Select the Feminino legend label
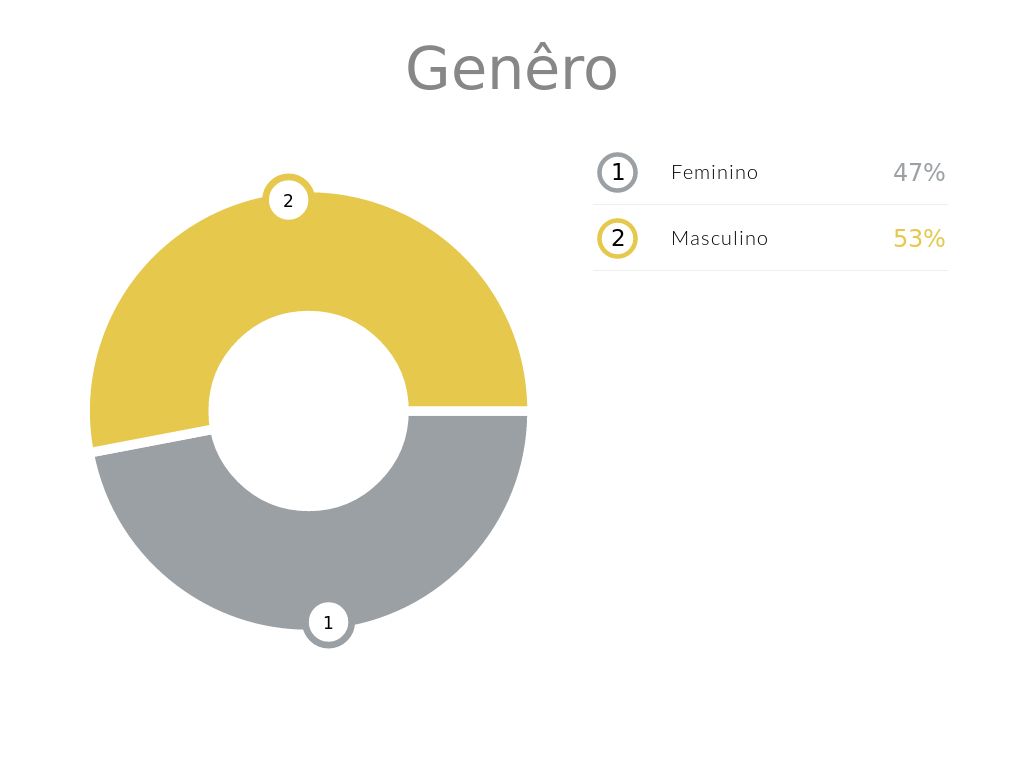1024x768 pixels. point(714,172)
